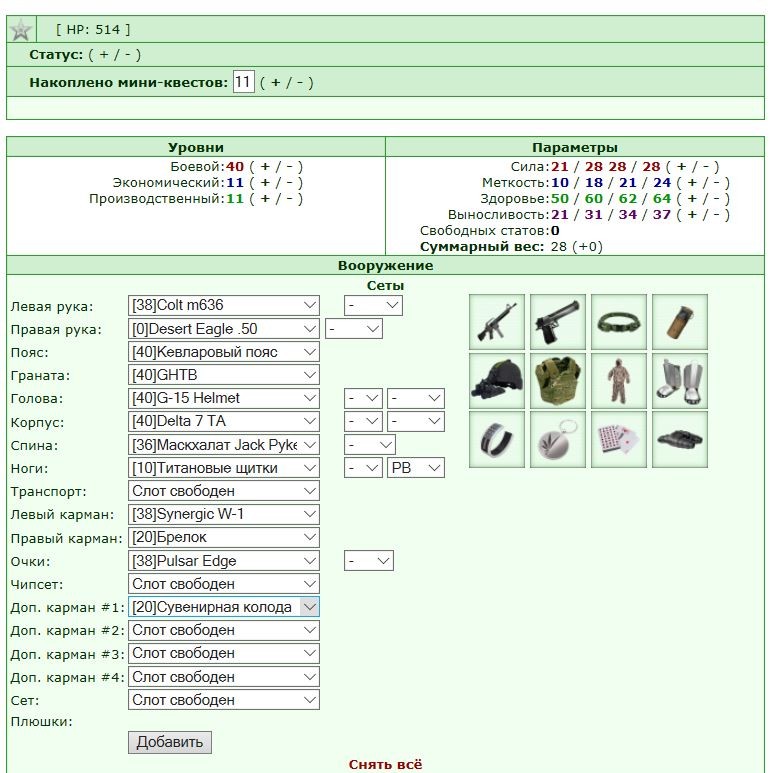Open the Граната GHTB dropdown
Viewport: 776px width, 773px height.
click(x=224, y=375)
